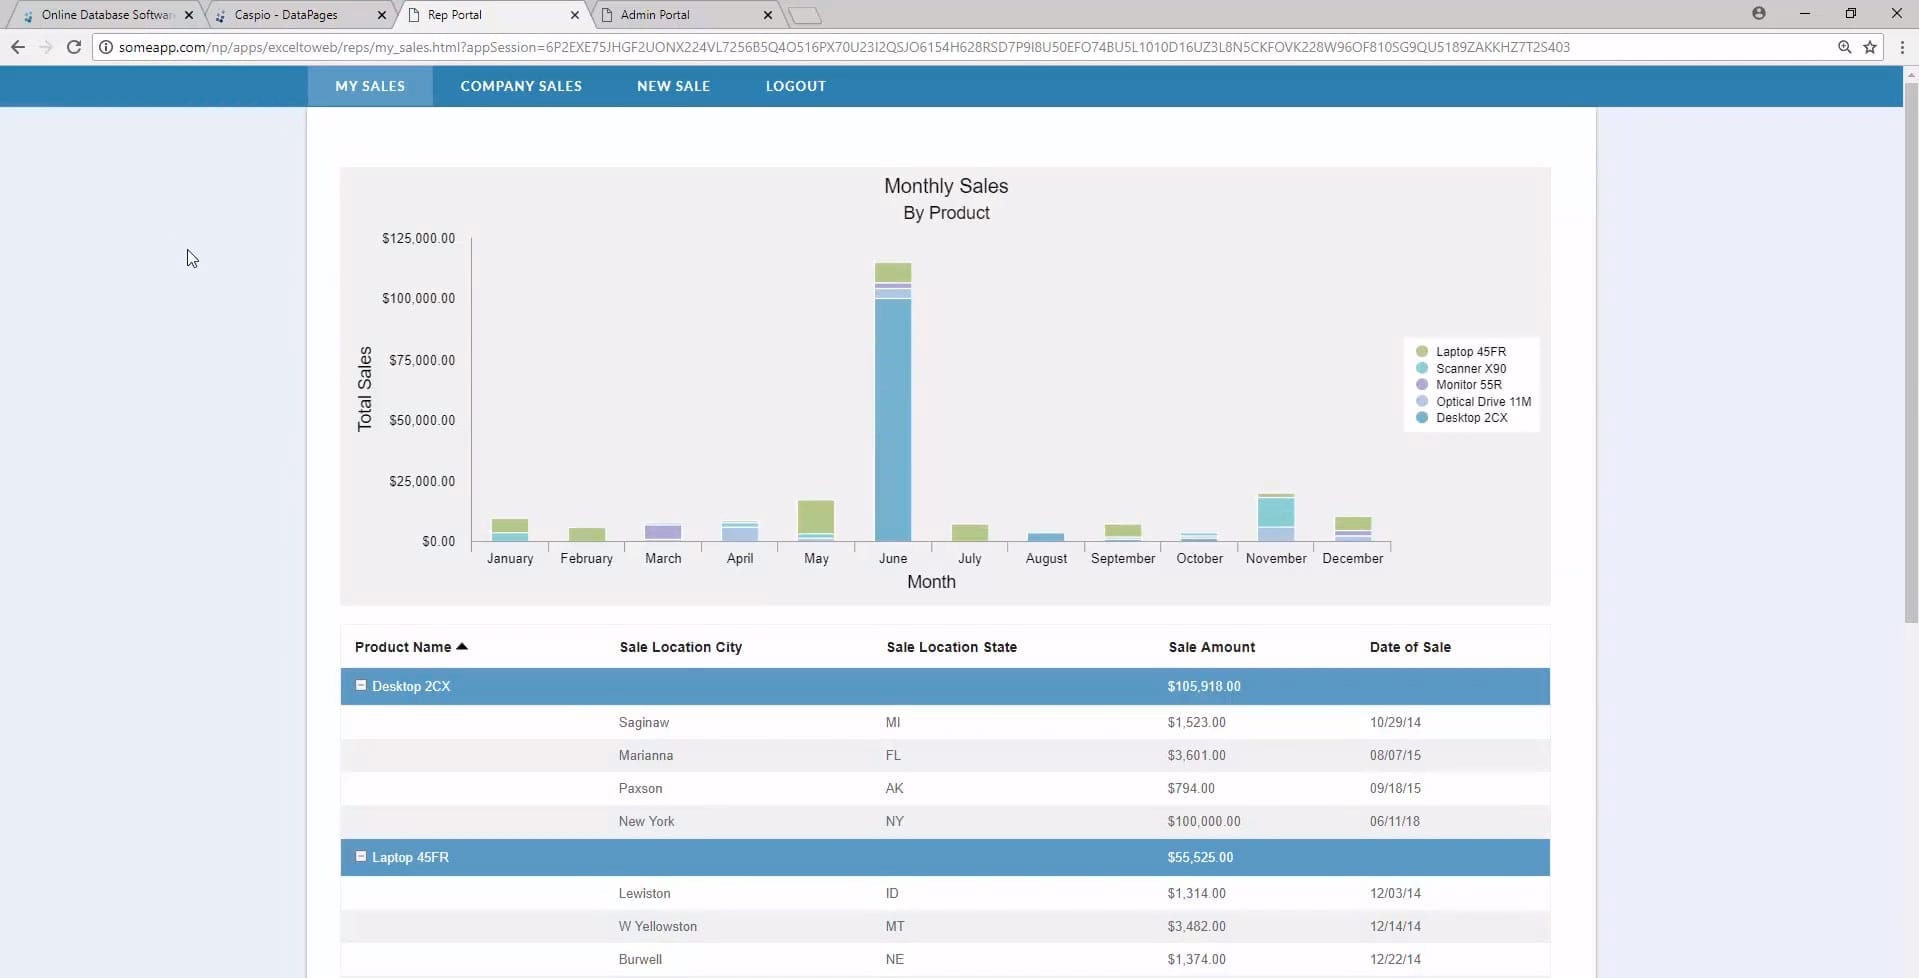Collapse the Desktop 2CX group
The height and width of the screenshot is (978, 1919).
point(361,686)
